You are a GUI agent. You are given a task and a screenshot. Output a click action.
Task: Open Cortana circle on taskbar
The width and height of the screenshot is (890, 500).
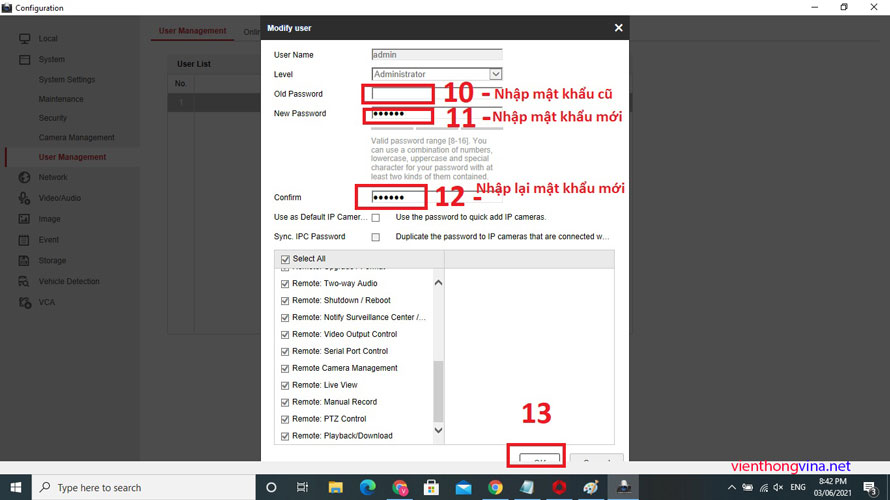point(271,488)
